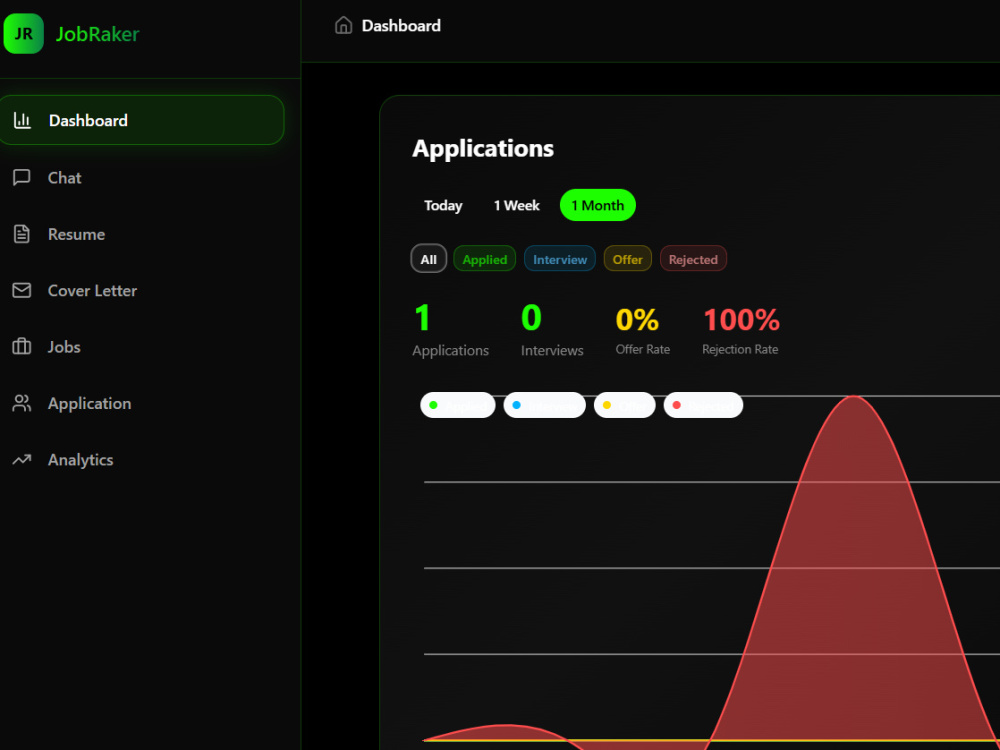The width and height of the screenshot is (1000, 750).
Task: Click the red 100% Rejection Rate value
Action: click(741, 320)
